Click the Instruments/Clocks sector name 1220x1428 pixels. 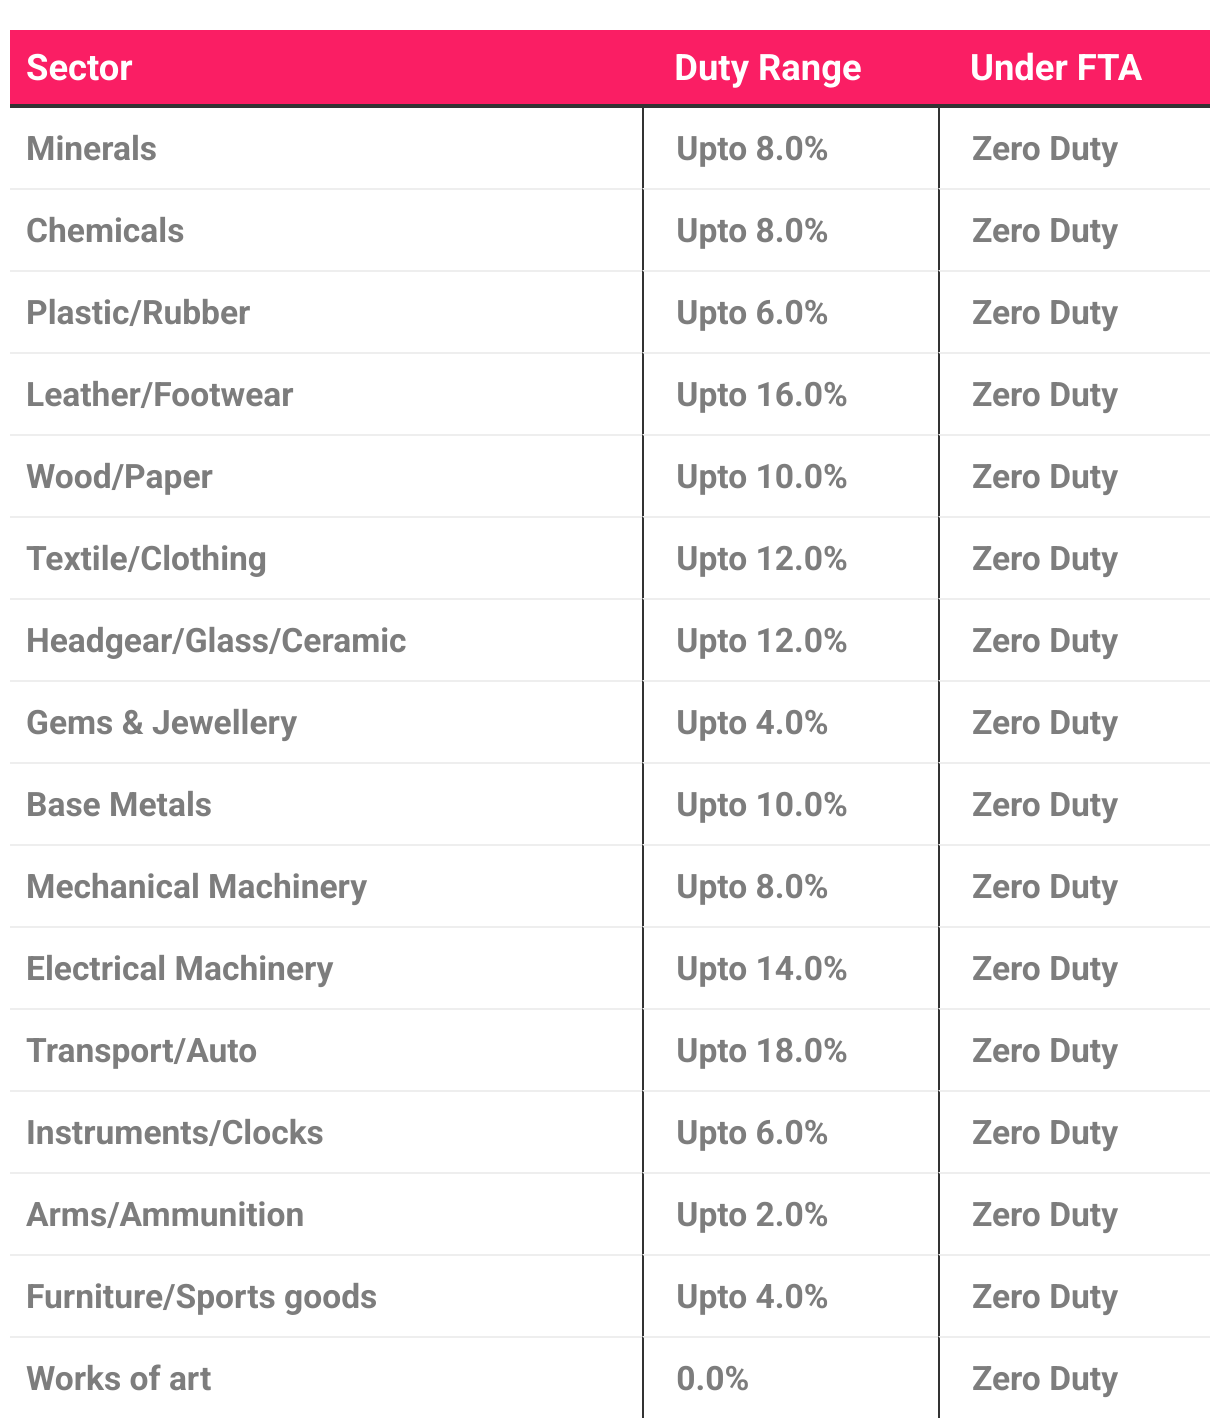[x=175, y=1133]
